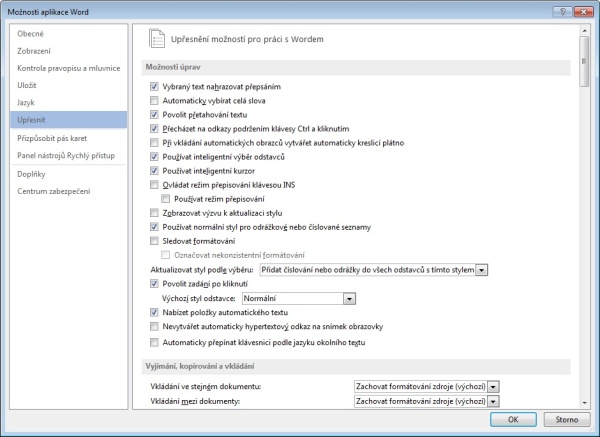Viewport: 600px width, 437px height.
Task: Enable Sledovat formátování checkbox
Action: pos(154,241)
